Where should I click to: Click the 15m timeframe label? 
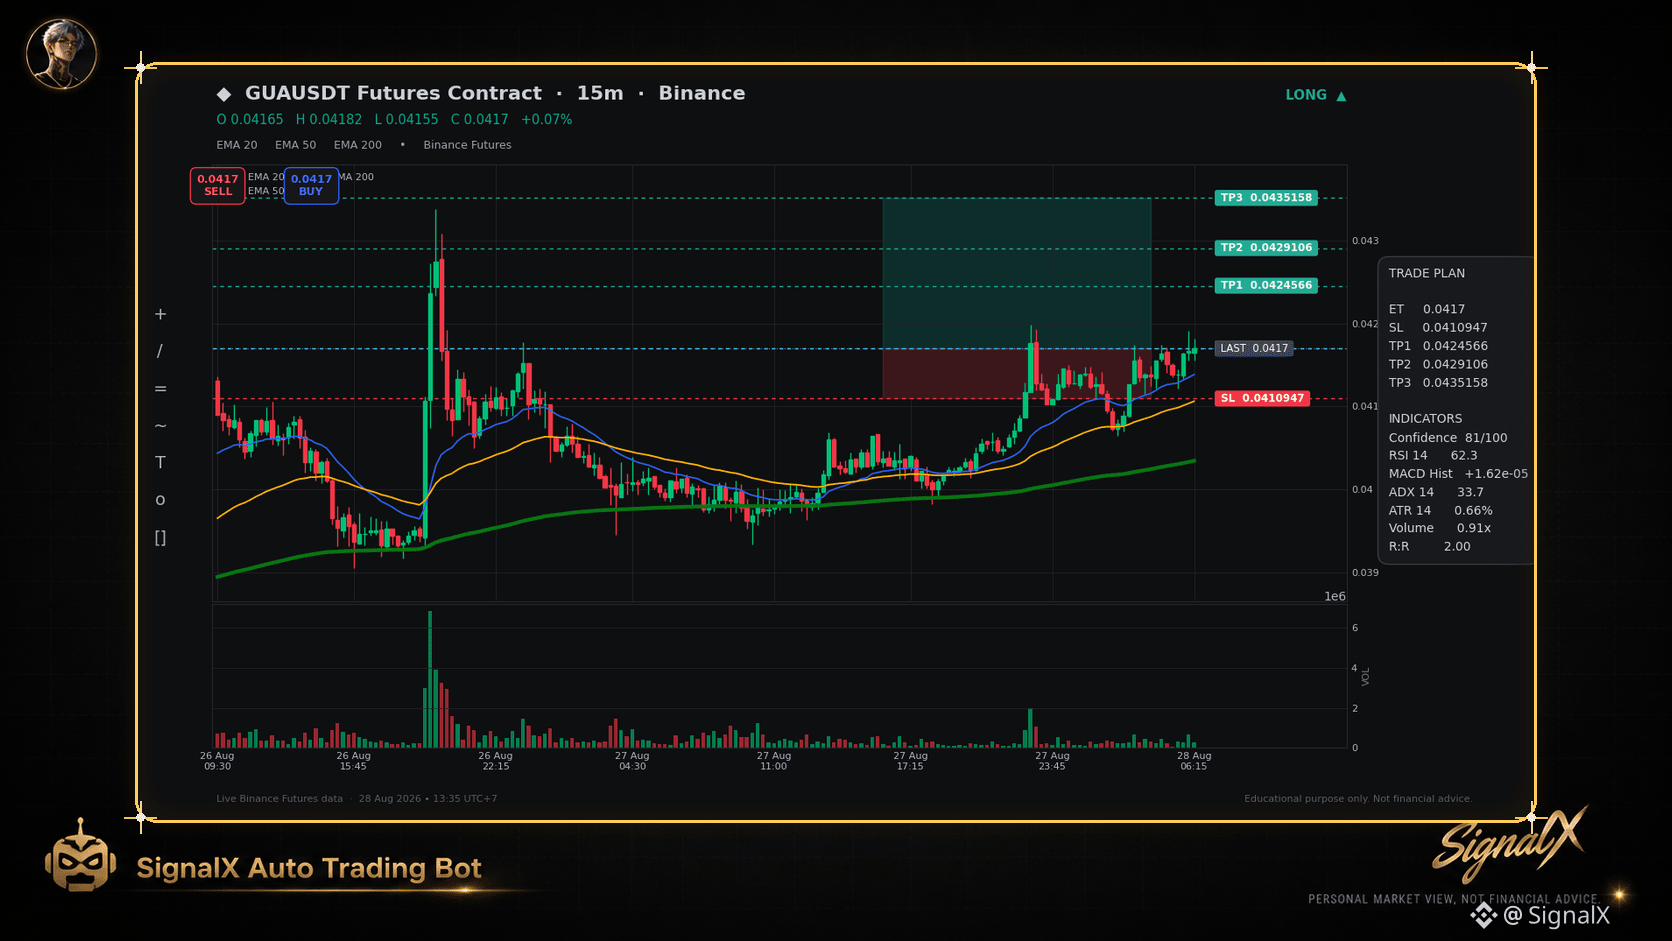600,93
